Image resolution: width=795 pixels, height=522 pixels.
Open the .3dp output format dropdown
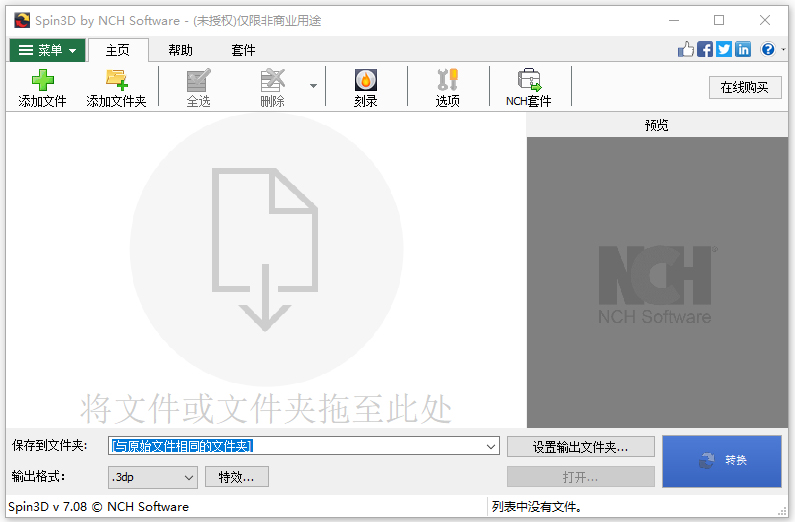(153, 477)
